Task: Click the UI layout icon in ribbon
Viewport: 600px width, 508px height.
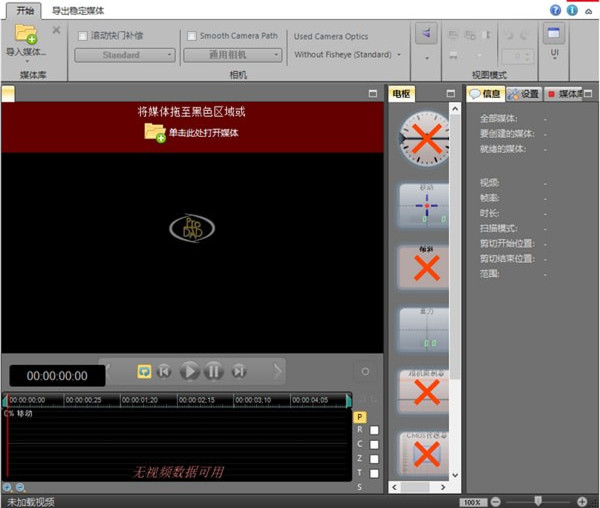Action: [553, 35]
